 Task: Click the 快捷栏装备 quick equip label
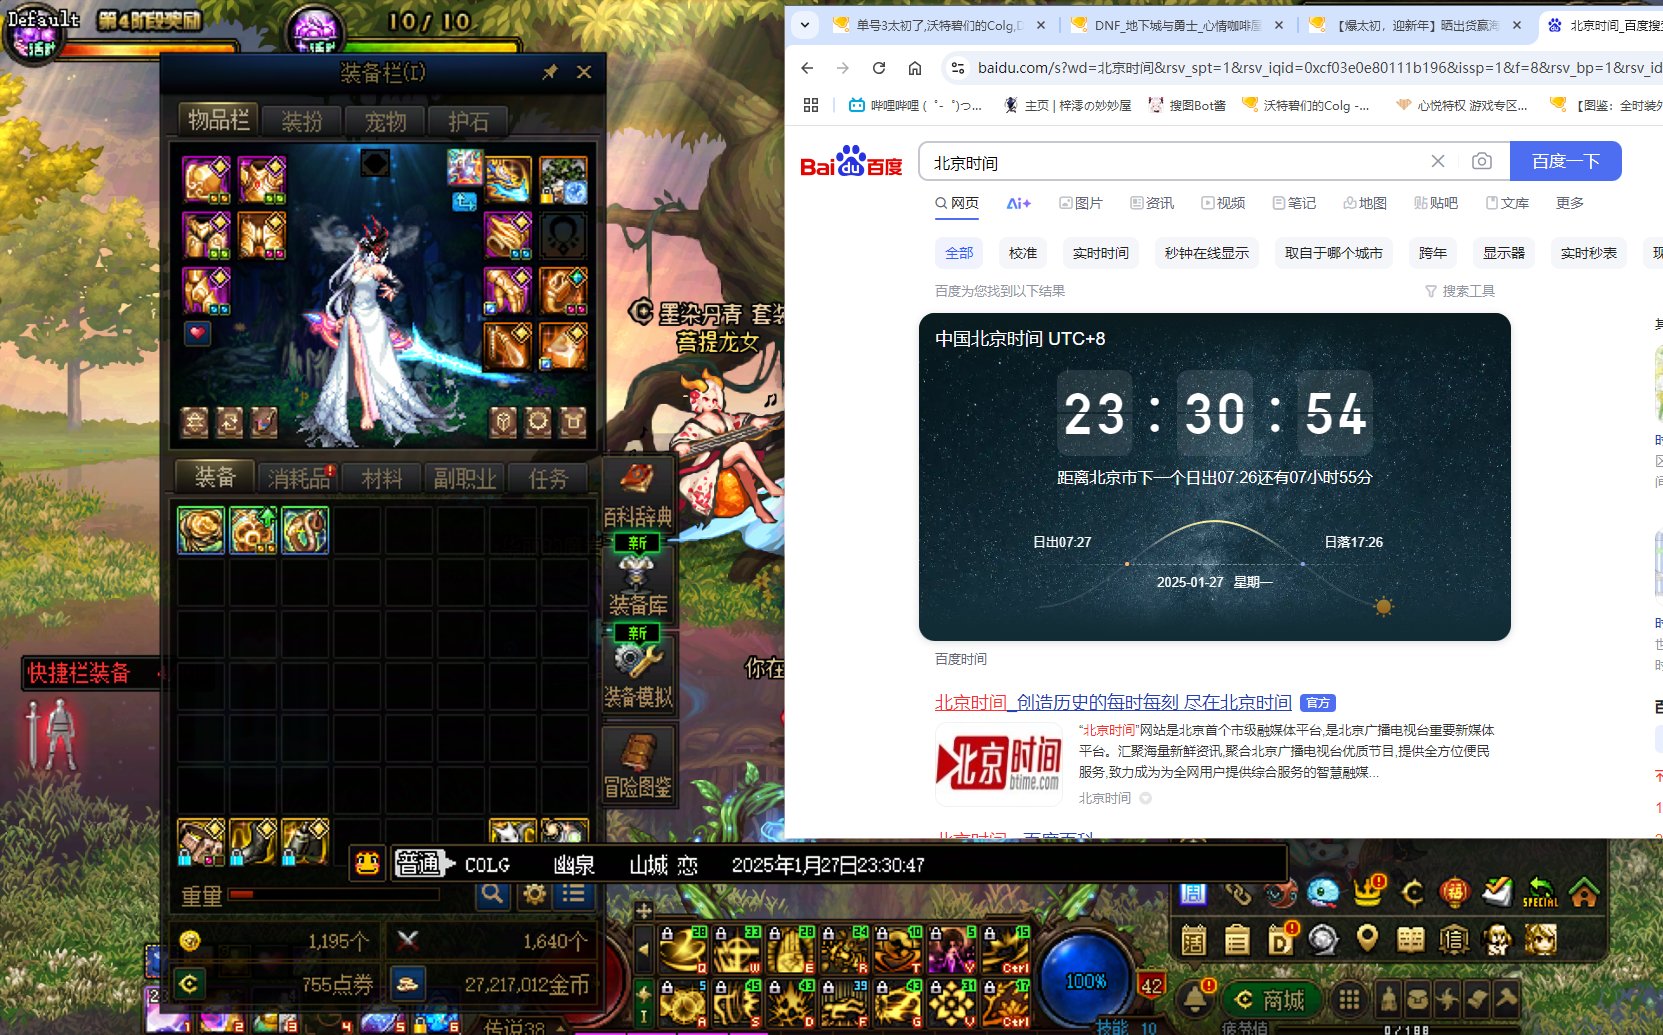79,673
